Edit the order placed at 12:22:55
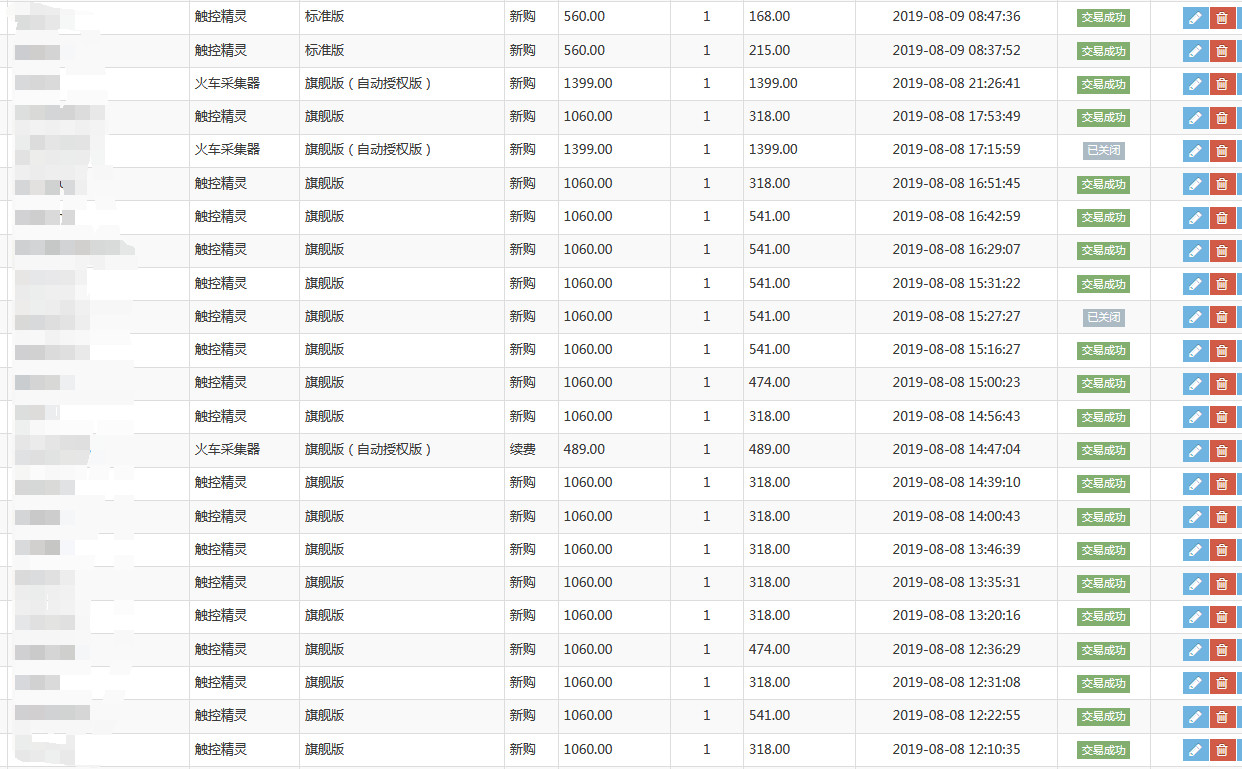Image resolution: width=1242 pixels, height=769 pixels. [x=1195, y=716]
